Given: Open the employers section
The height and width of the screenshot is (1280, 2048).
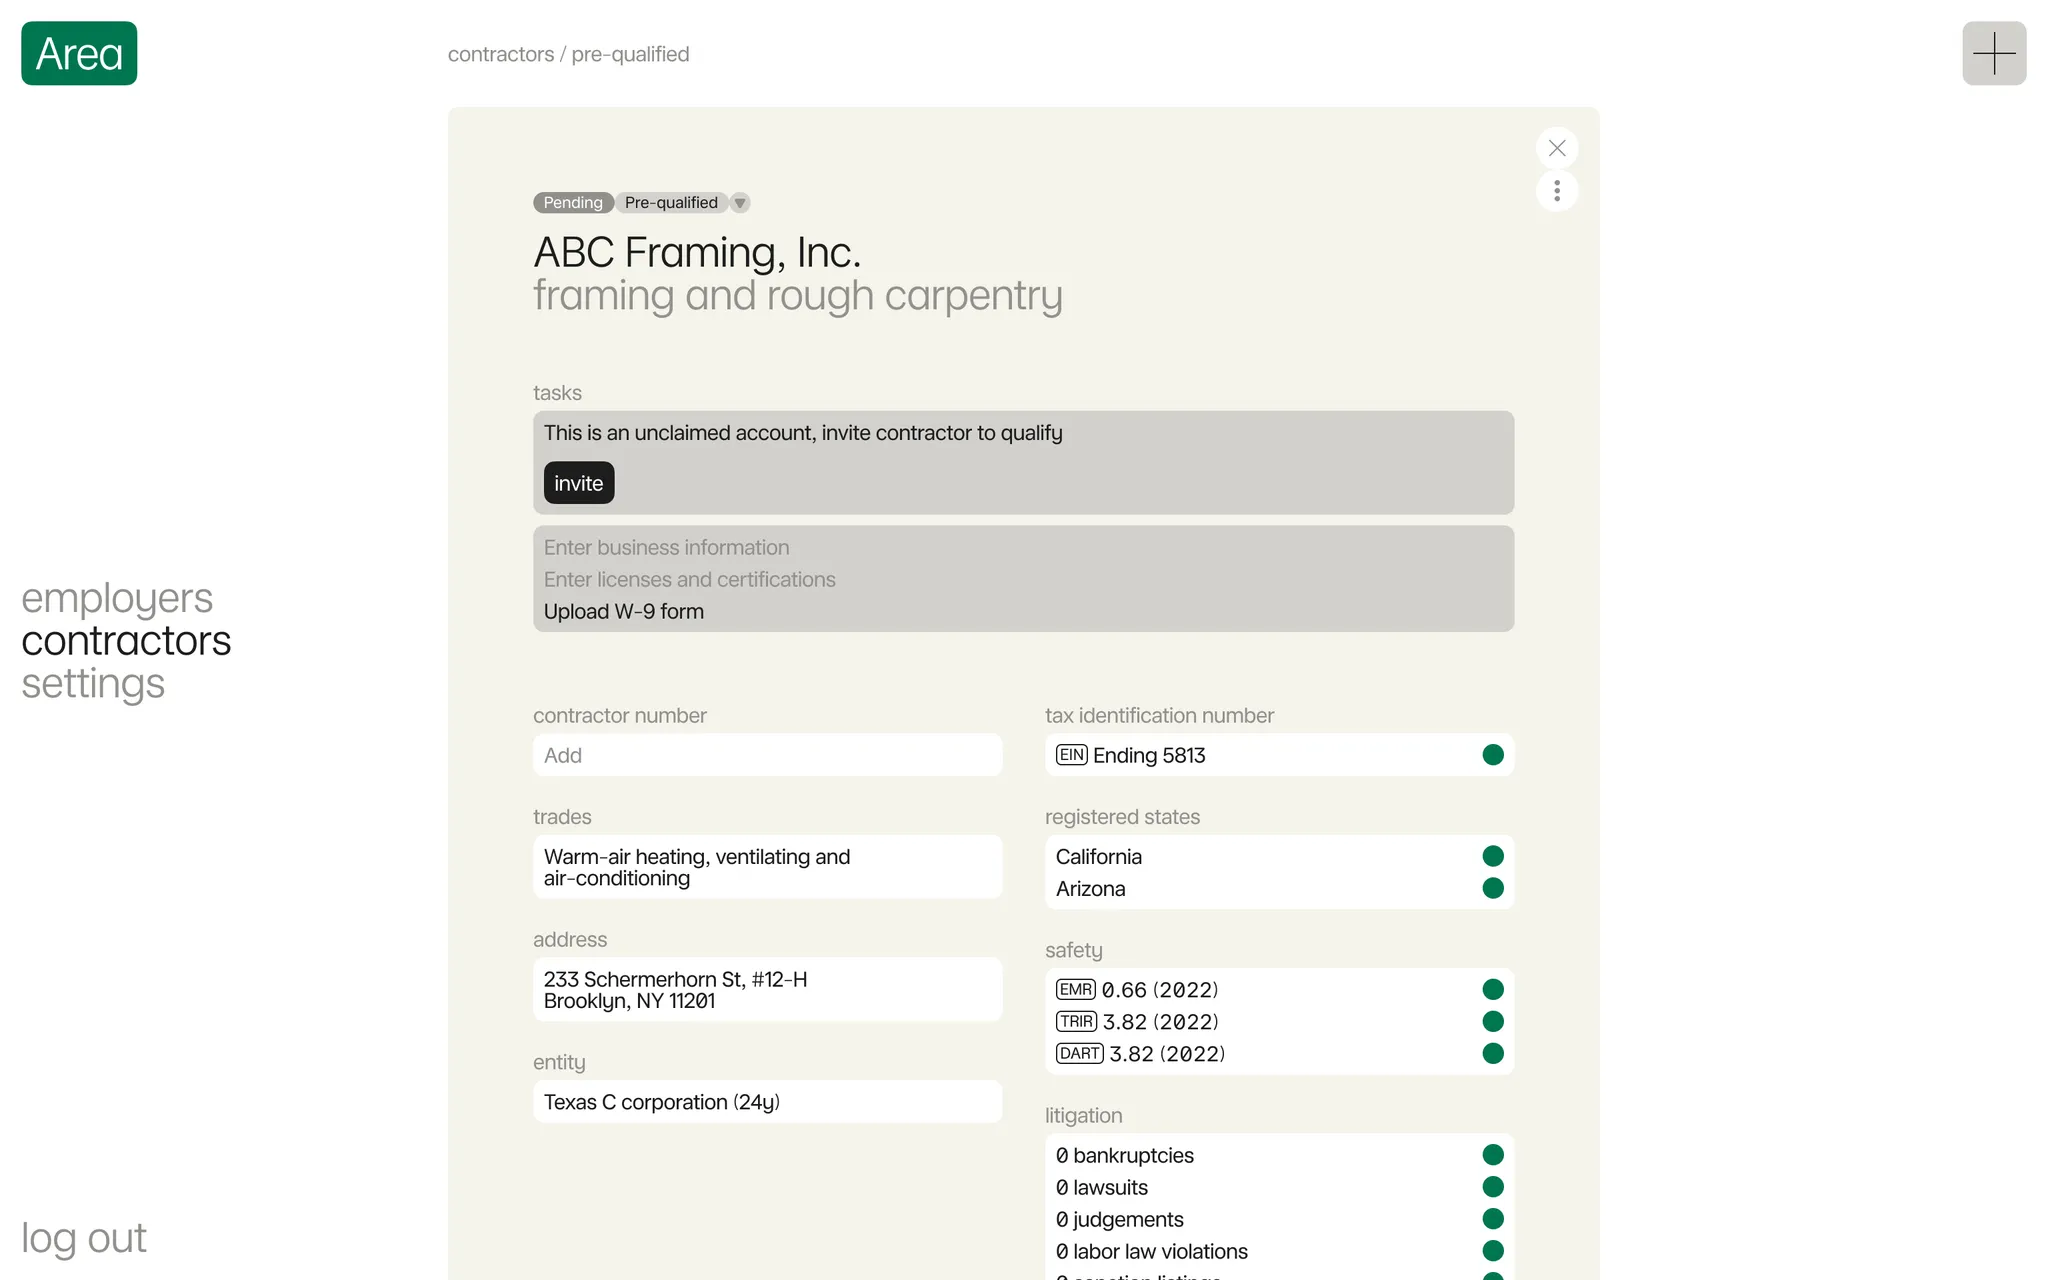Looking at the screenshot, I should [x=117, y=598].
